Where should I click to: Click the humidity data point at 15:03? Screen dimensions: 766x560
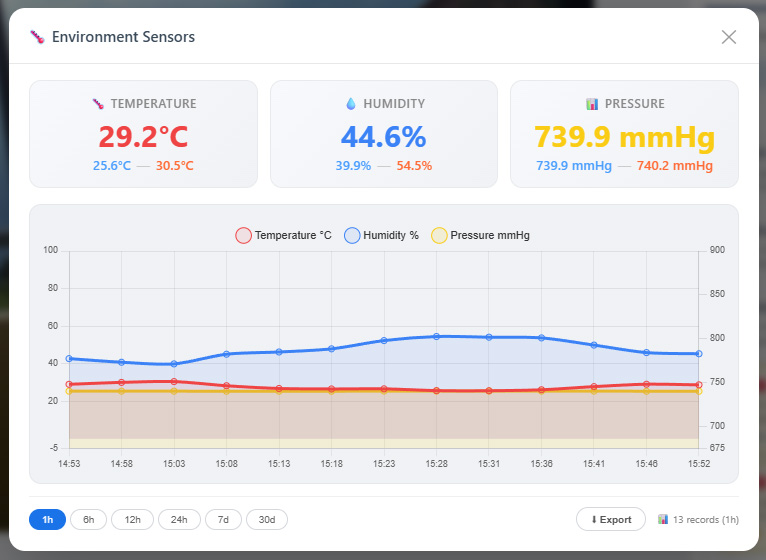[174, 364]
